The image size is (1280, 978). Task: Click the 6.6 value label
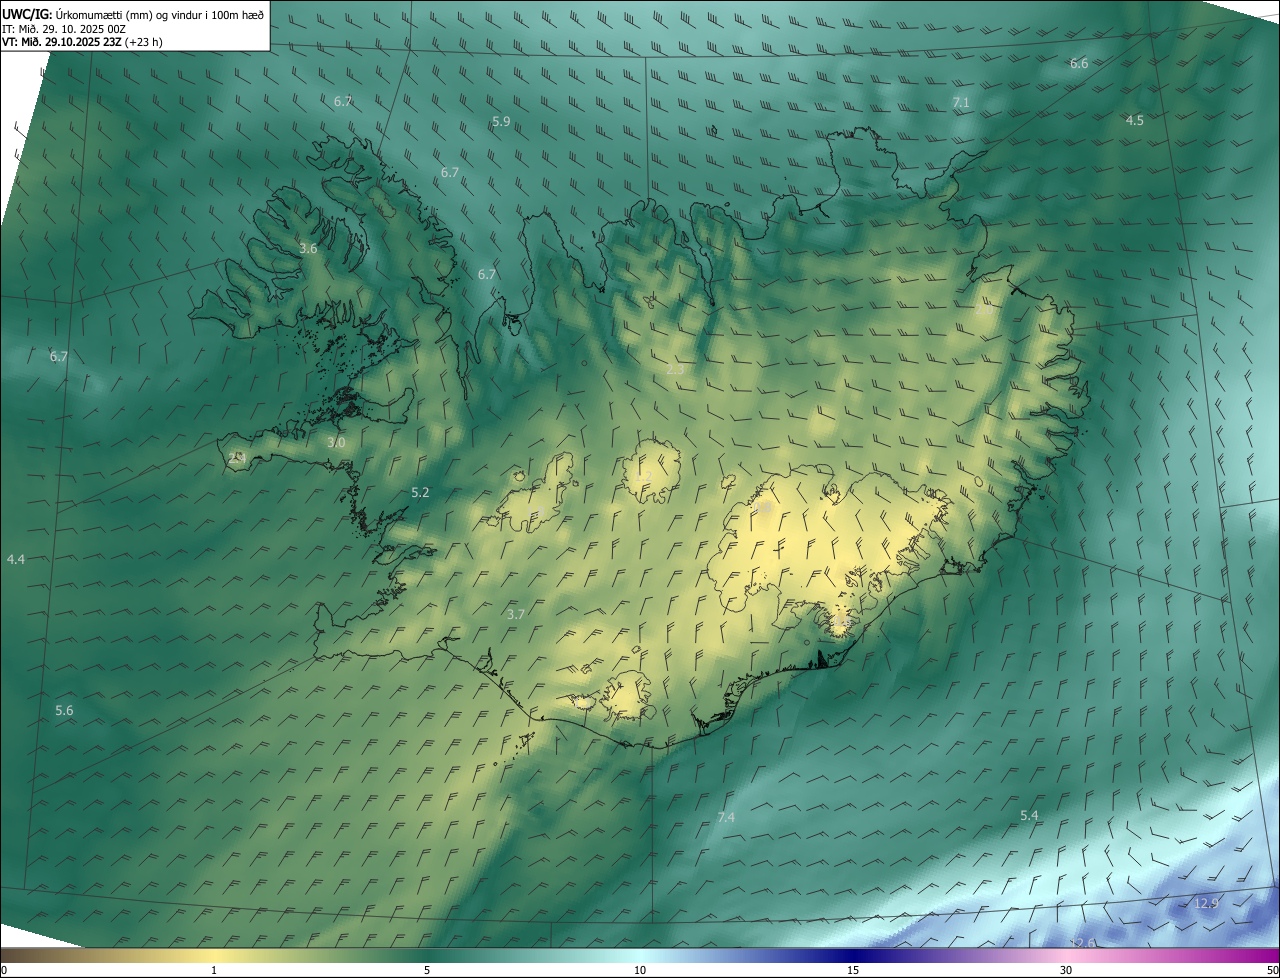1079,64
